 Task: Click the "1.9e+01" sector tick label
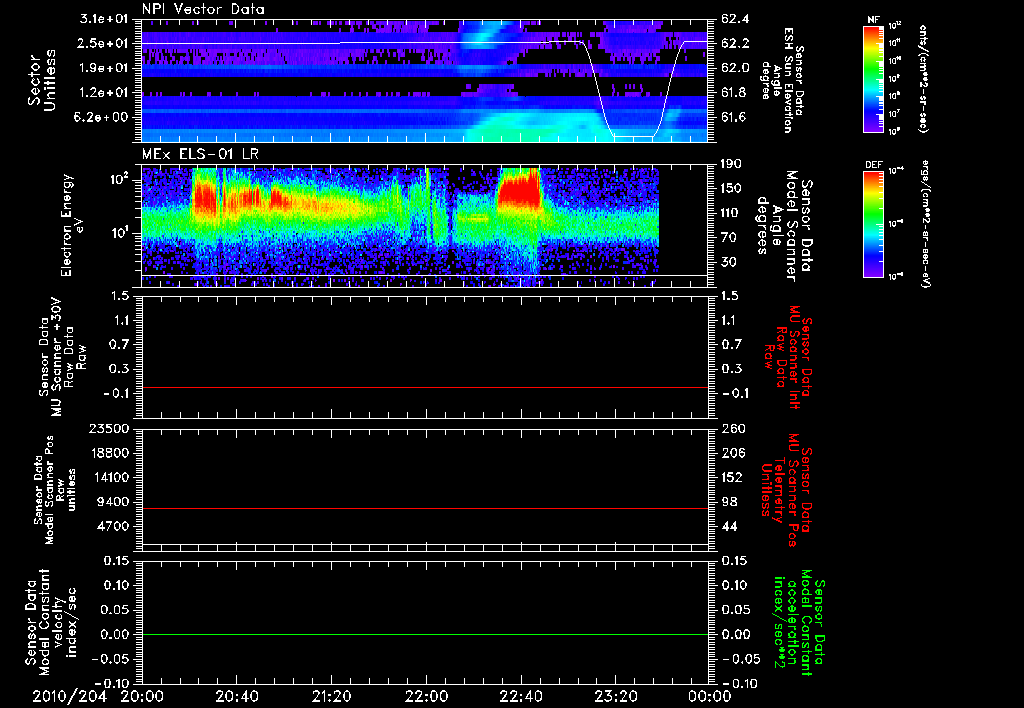click(103, 68)
